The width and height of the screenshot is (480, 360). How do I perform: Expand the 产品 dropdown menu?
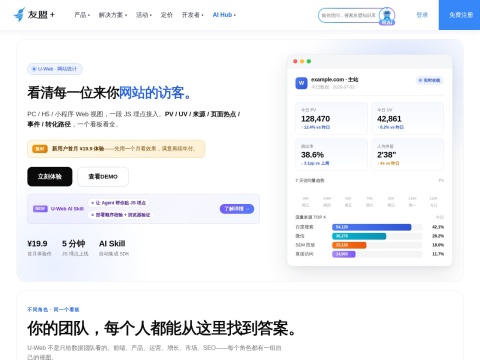[x=82, y=15]
